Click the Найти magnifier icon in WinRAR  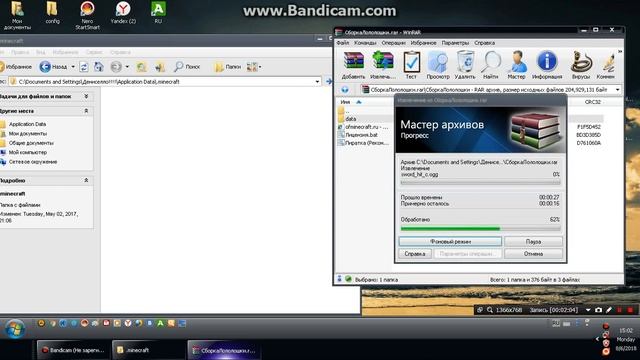click(491, 65)
